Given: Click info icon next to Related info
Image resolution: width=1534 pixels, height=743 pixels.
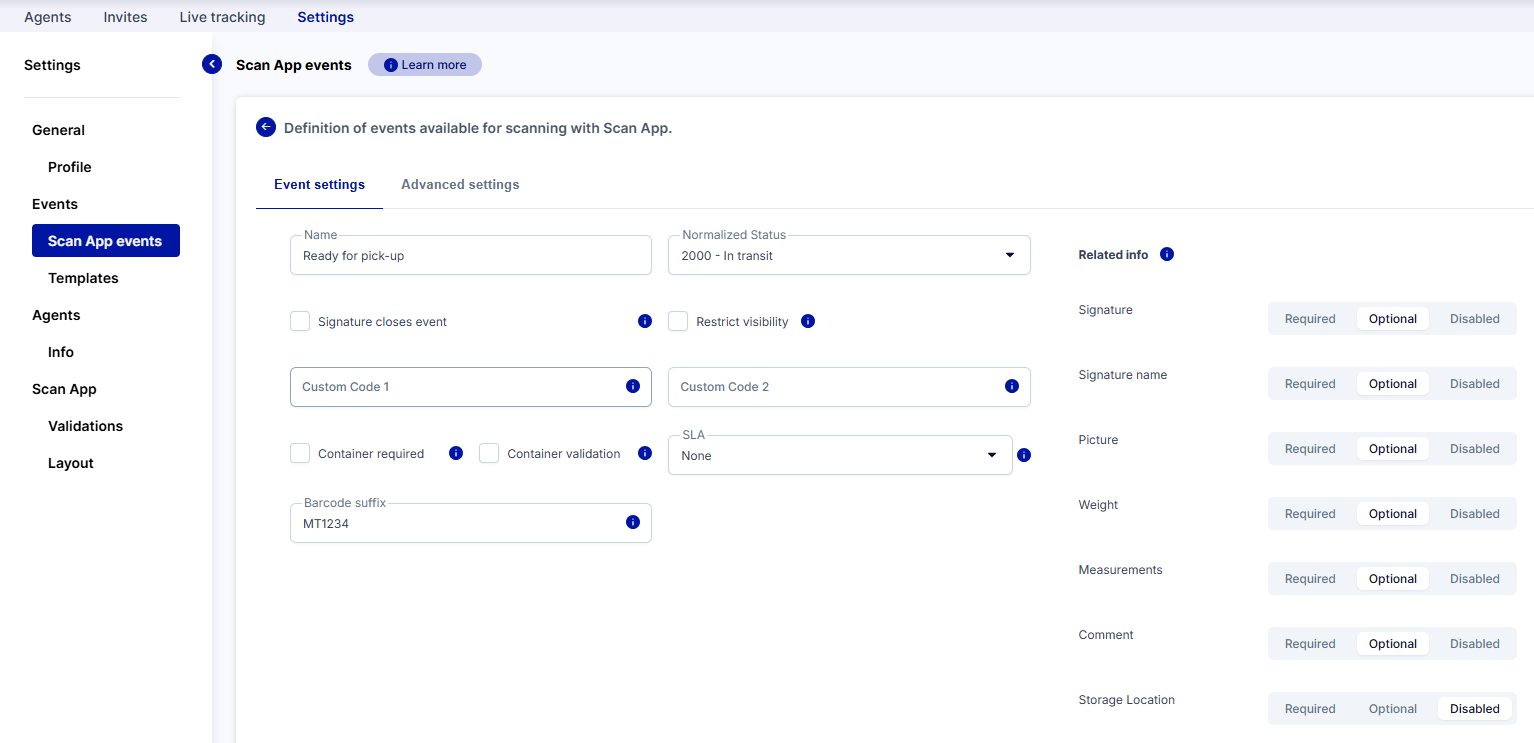Looking at the screenshot, I should click(1167, 254).
